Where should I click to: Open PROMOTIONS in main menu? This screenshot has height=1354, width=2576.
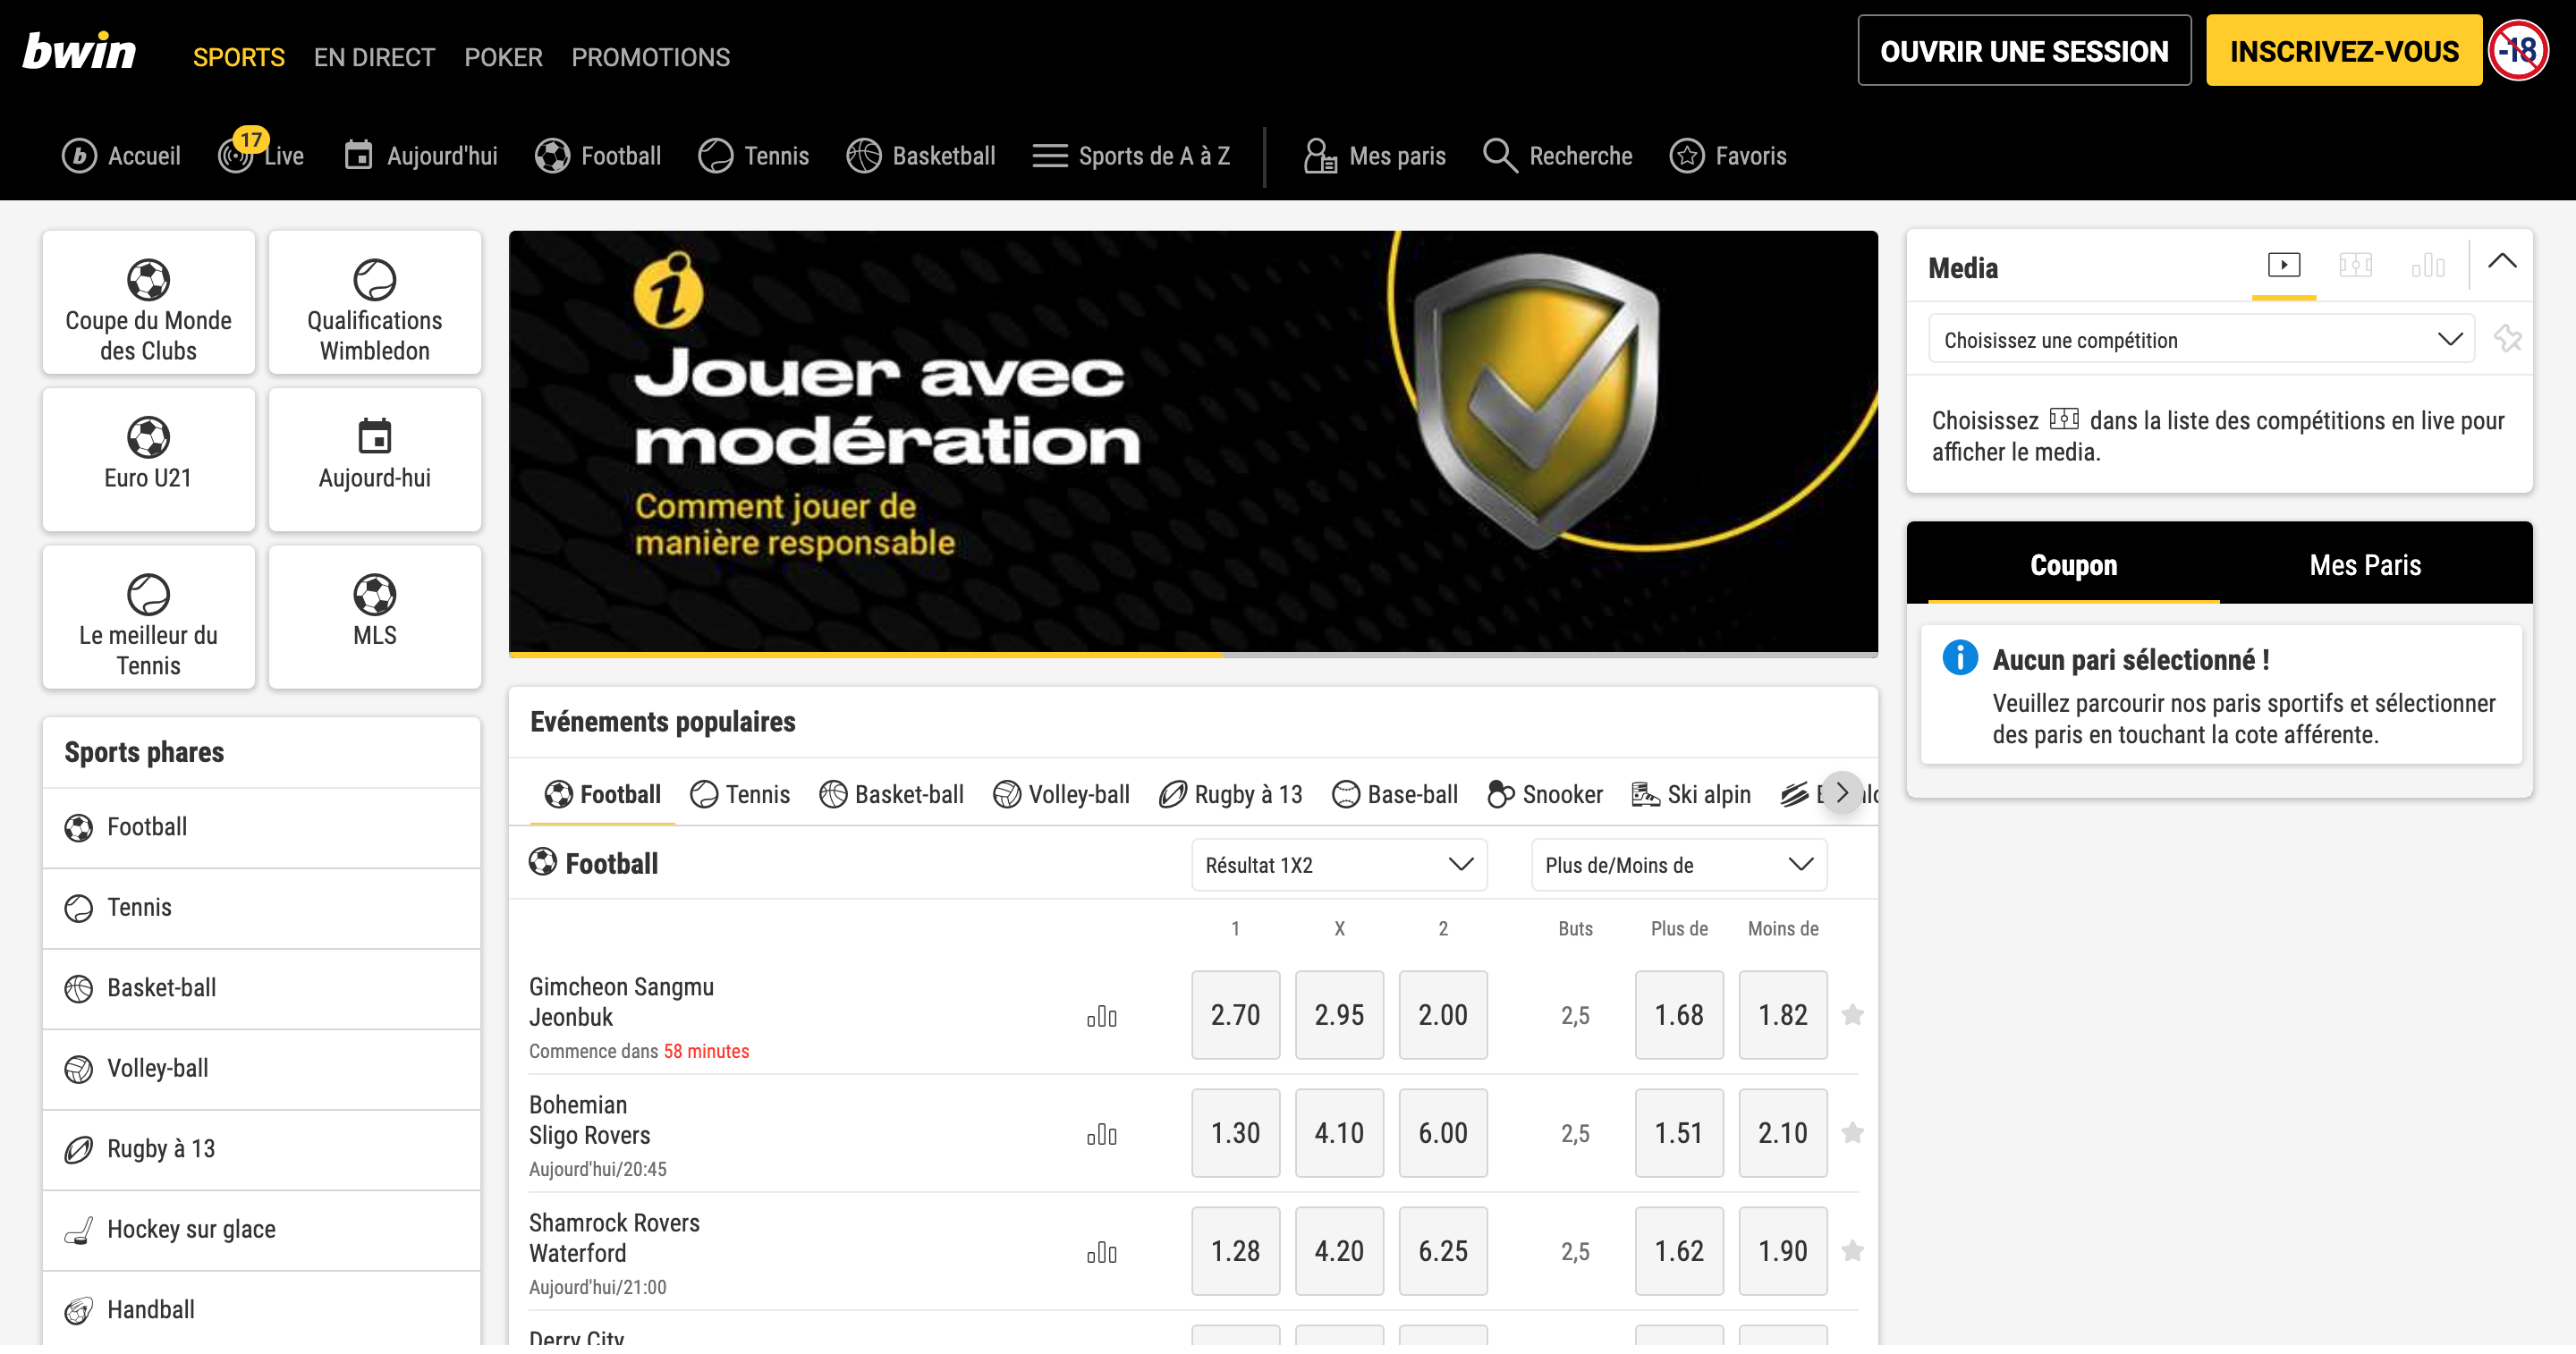pos(651,57)
